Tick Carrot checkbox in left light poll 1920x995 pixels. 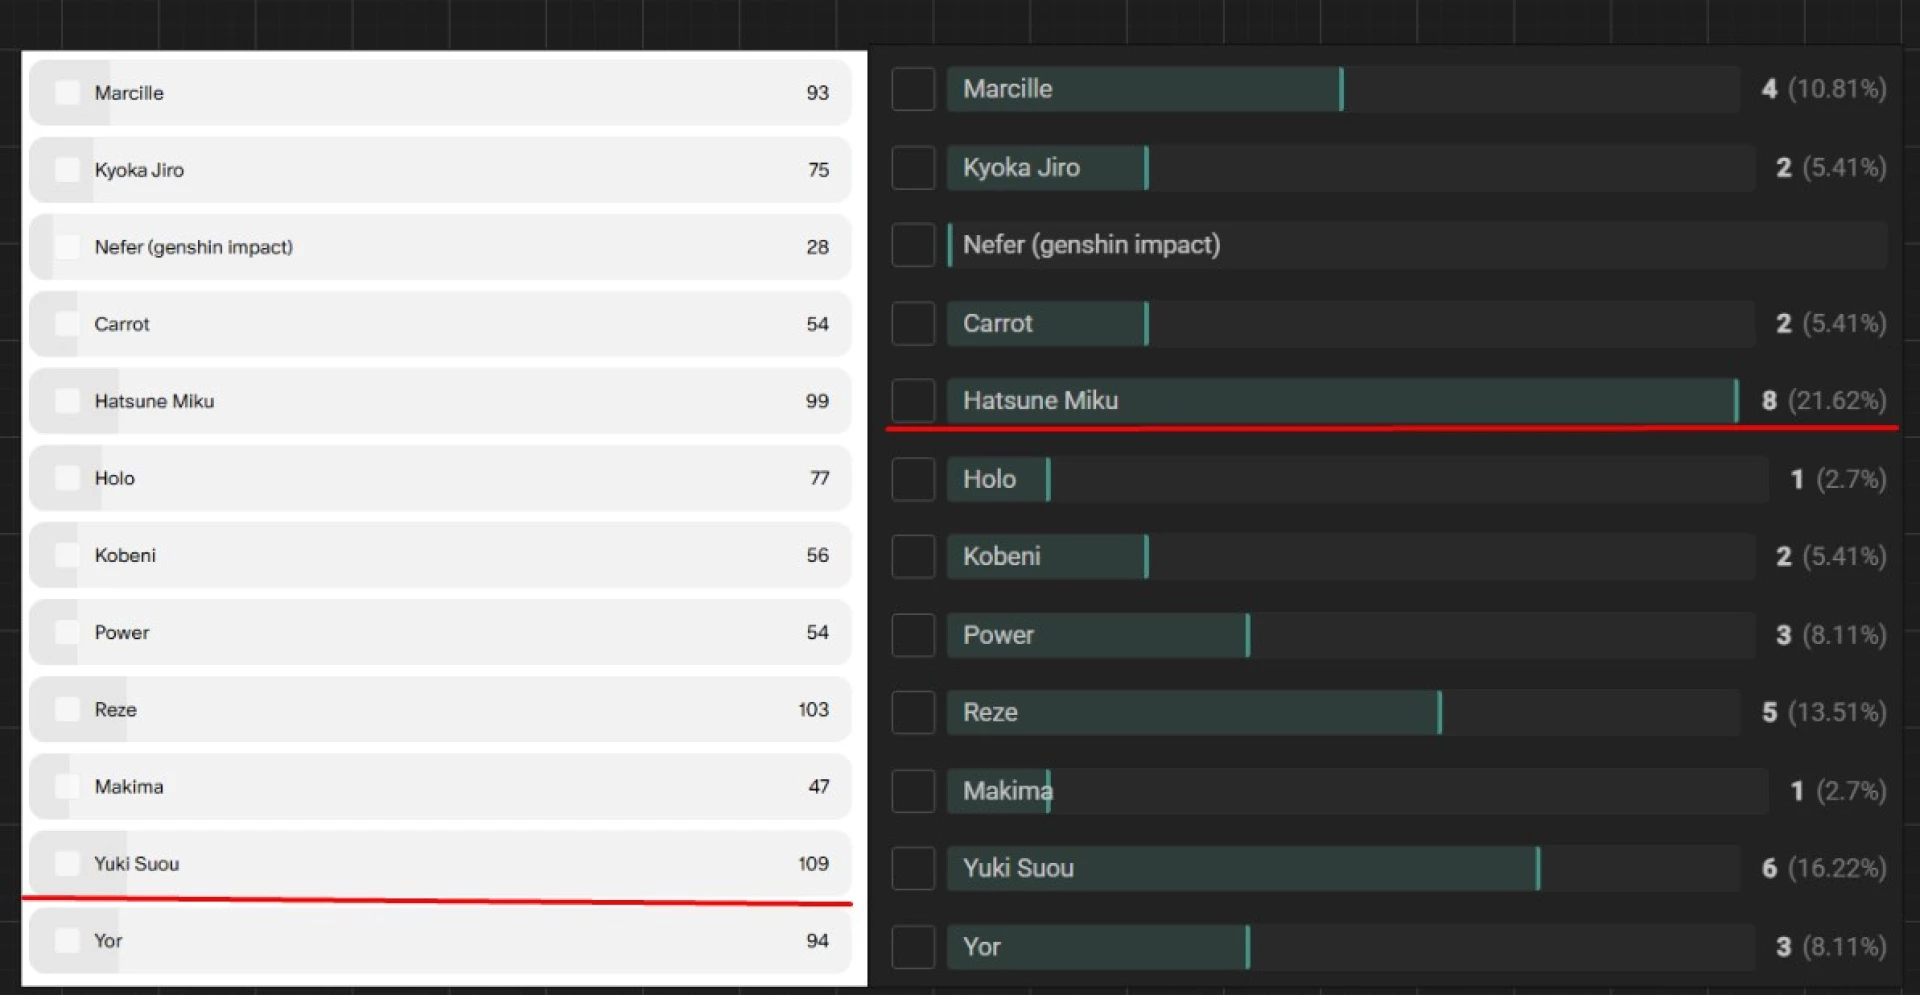click(x=67, y=324)
